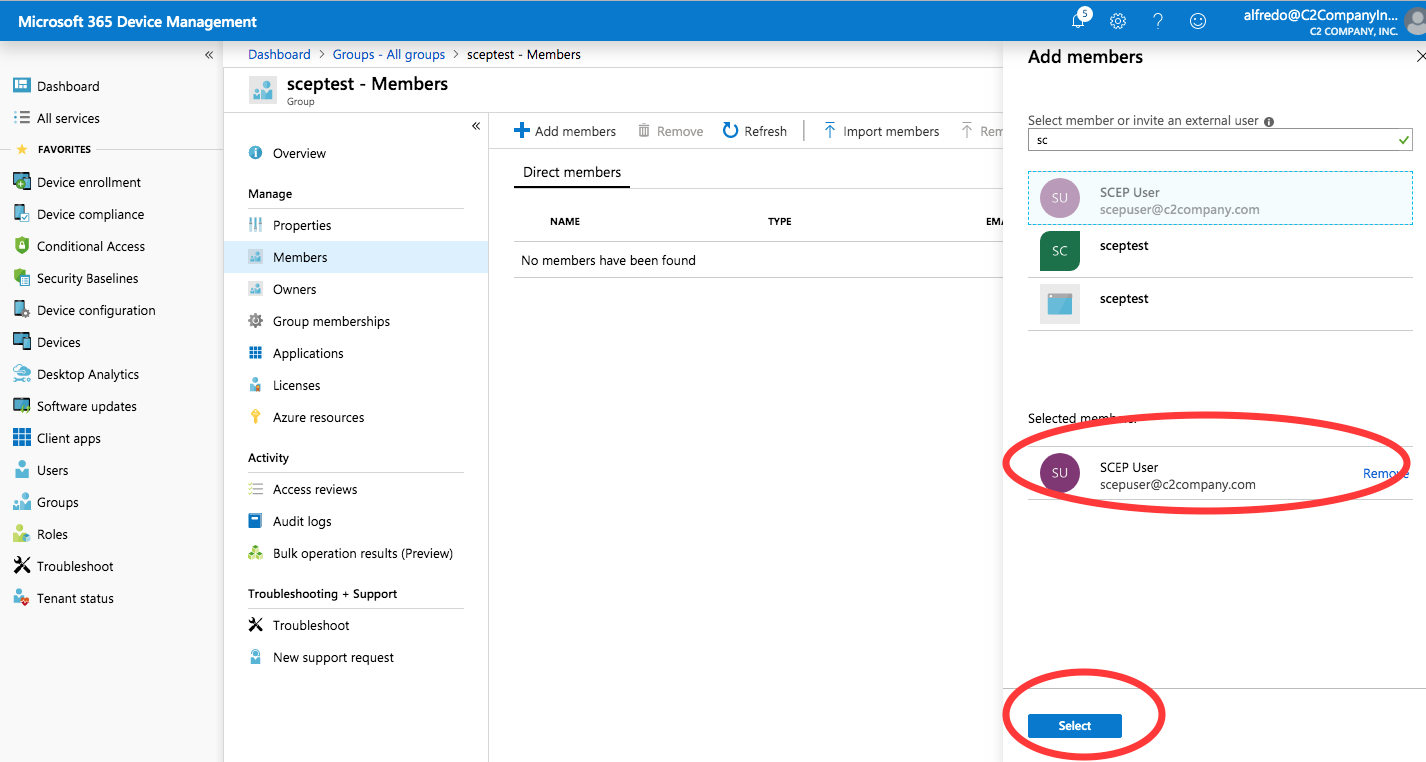Click the Refresh toolbar icon
This screenshot has width=1426, height=762.
tap(731, 131)
